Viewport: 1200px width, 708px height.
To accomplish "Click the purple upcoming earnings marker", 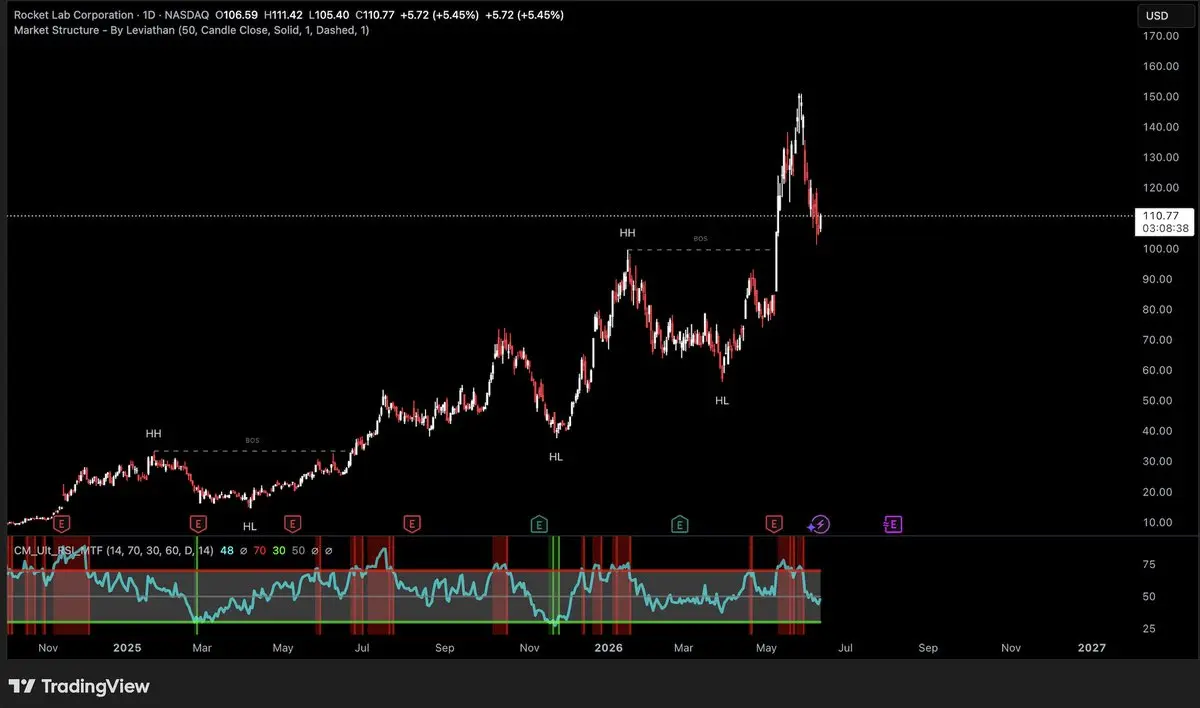I will 893,523.
